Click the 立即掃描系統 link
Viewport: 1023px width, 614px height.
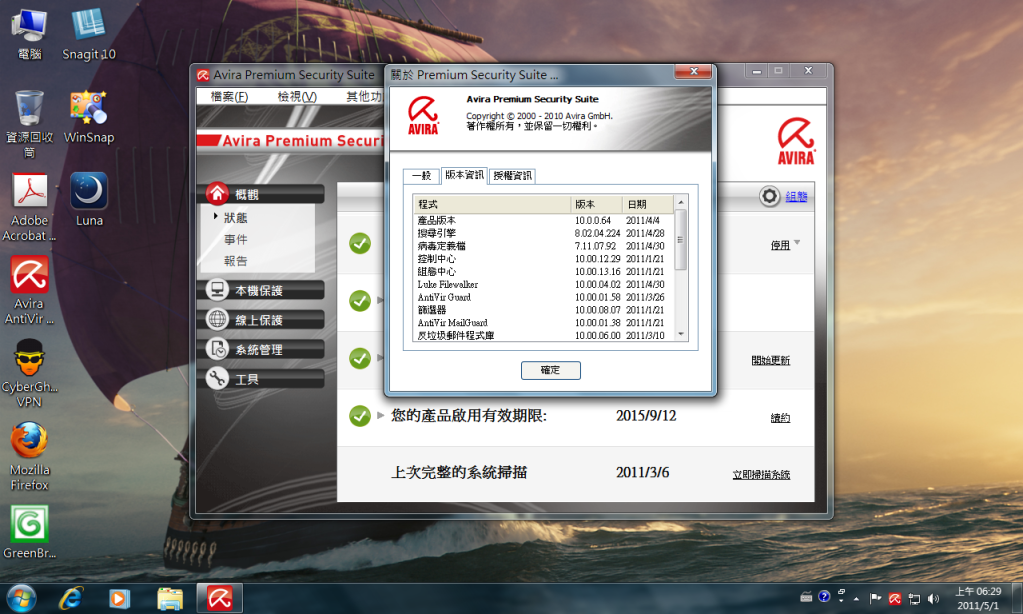coord(761,474)
